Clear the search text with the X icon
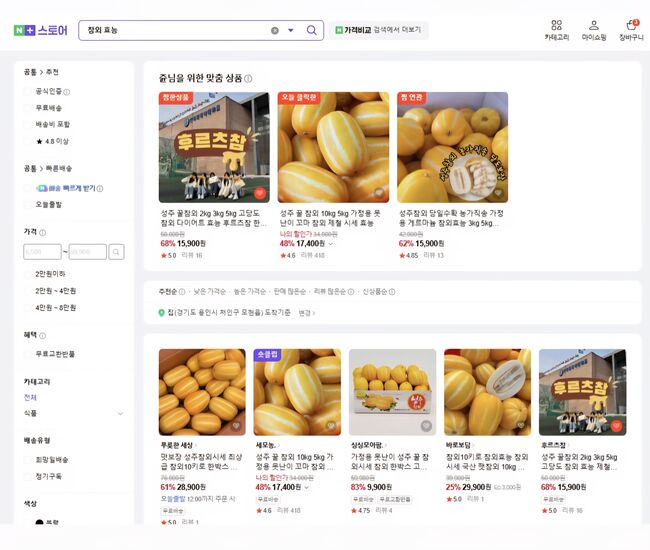Image resolution: width=650 pixels, height=550 pixels. tap(275, 30)
